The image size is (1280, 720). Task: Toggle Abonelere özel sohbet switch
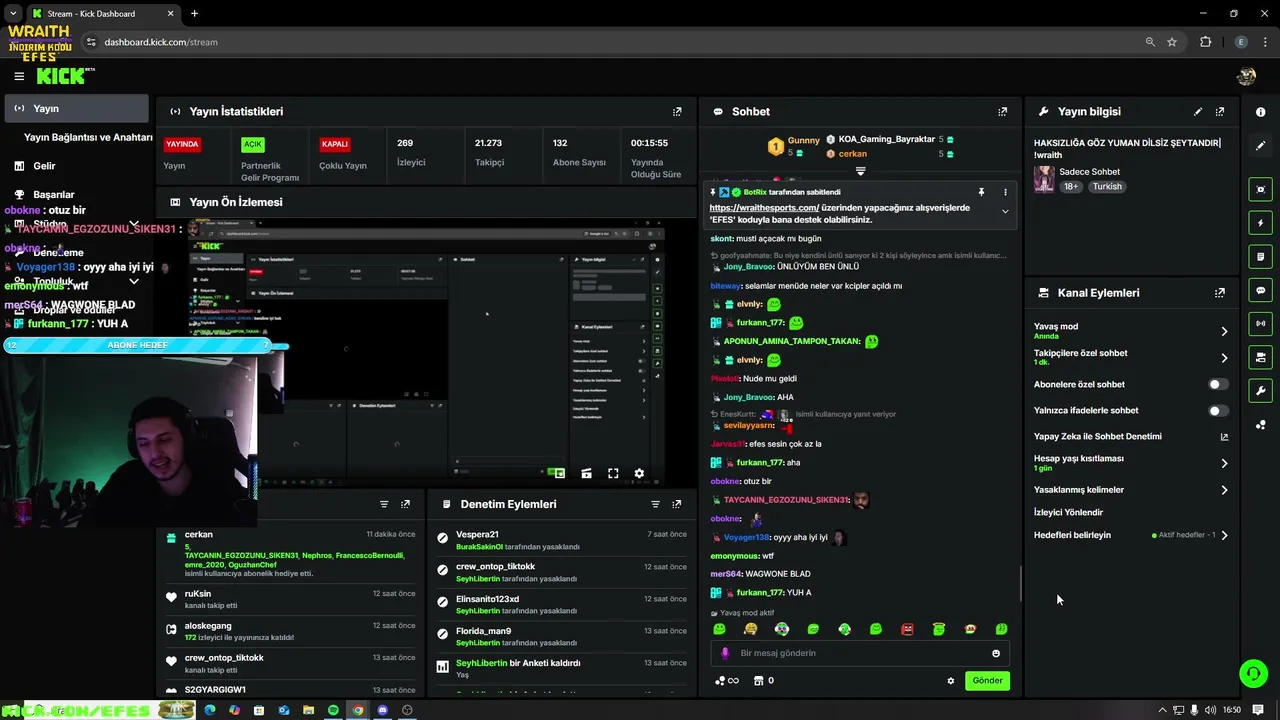(x=1217, y=384)
